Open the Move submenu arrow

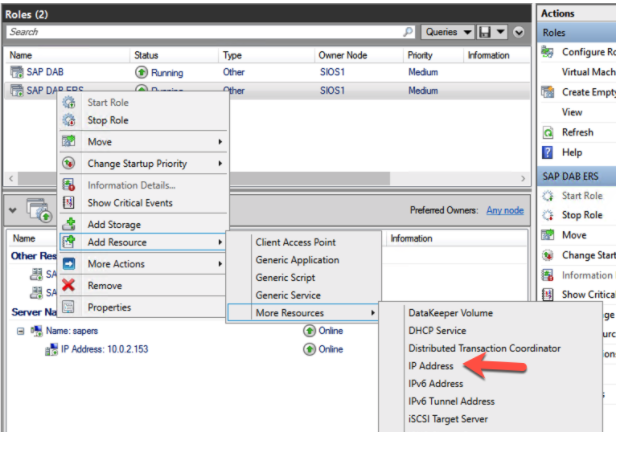[220, 142]
